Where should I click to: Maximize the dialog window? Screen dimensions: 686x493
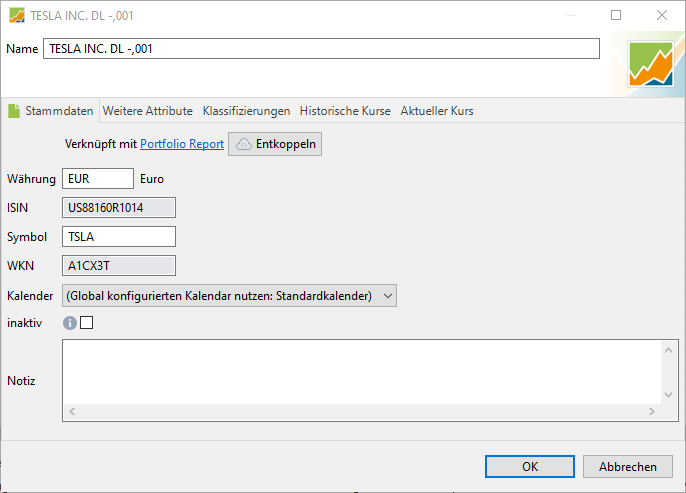tap(616, 16)
